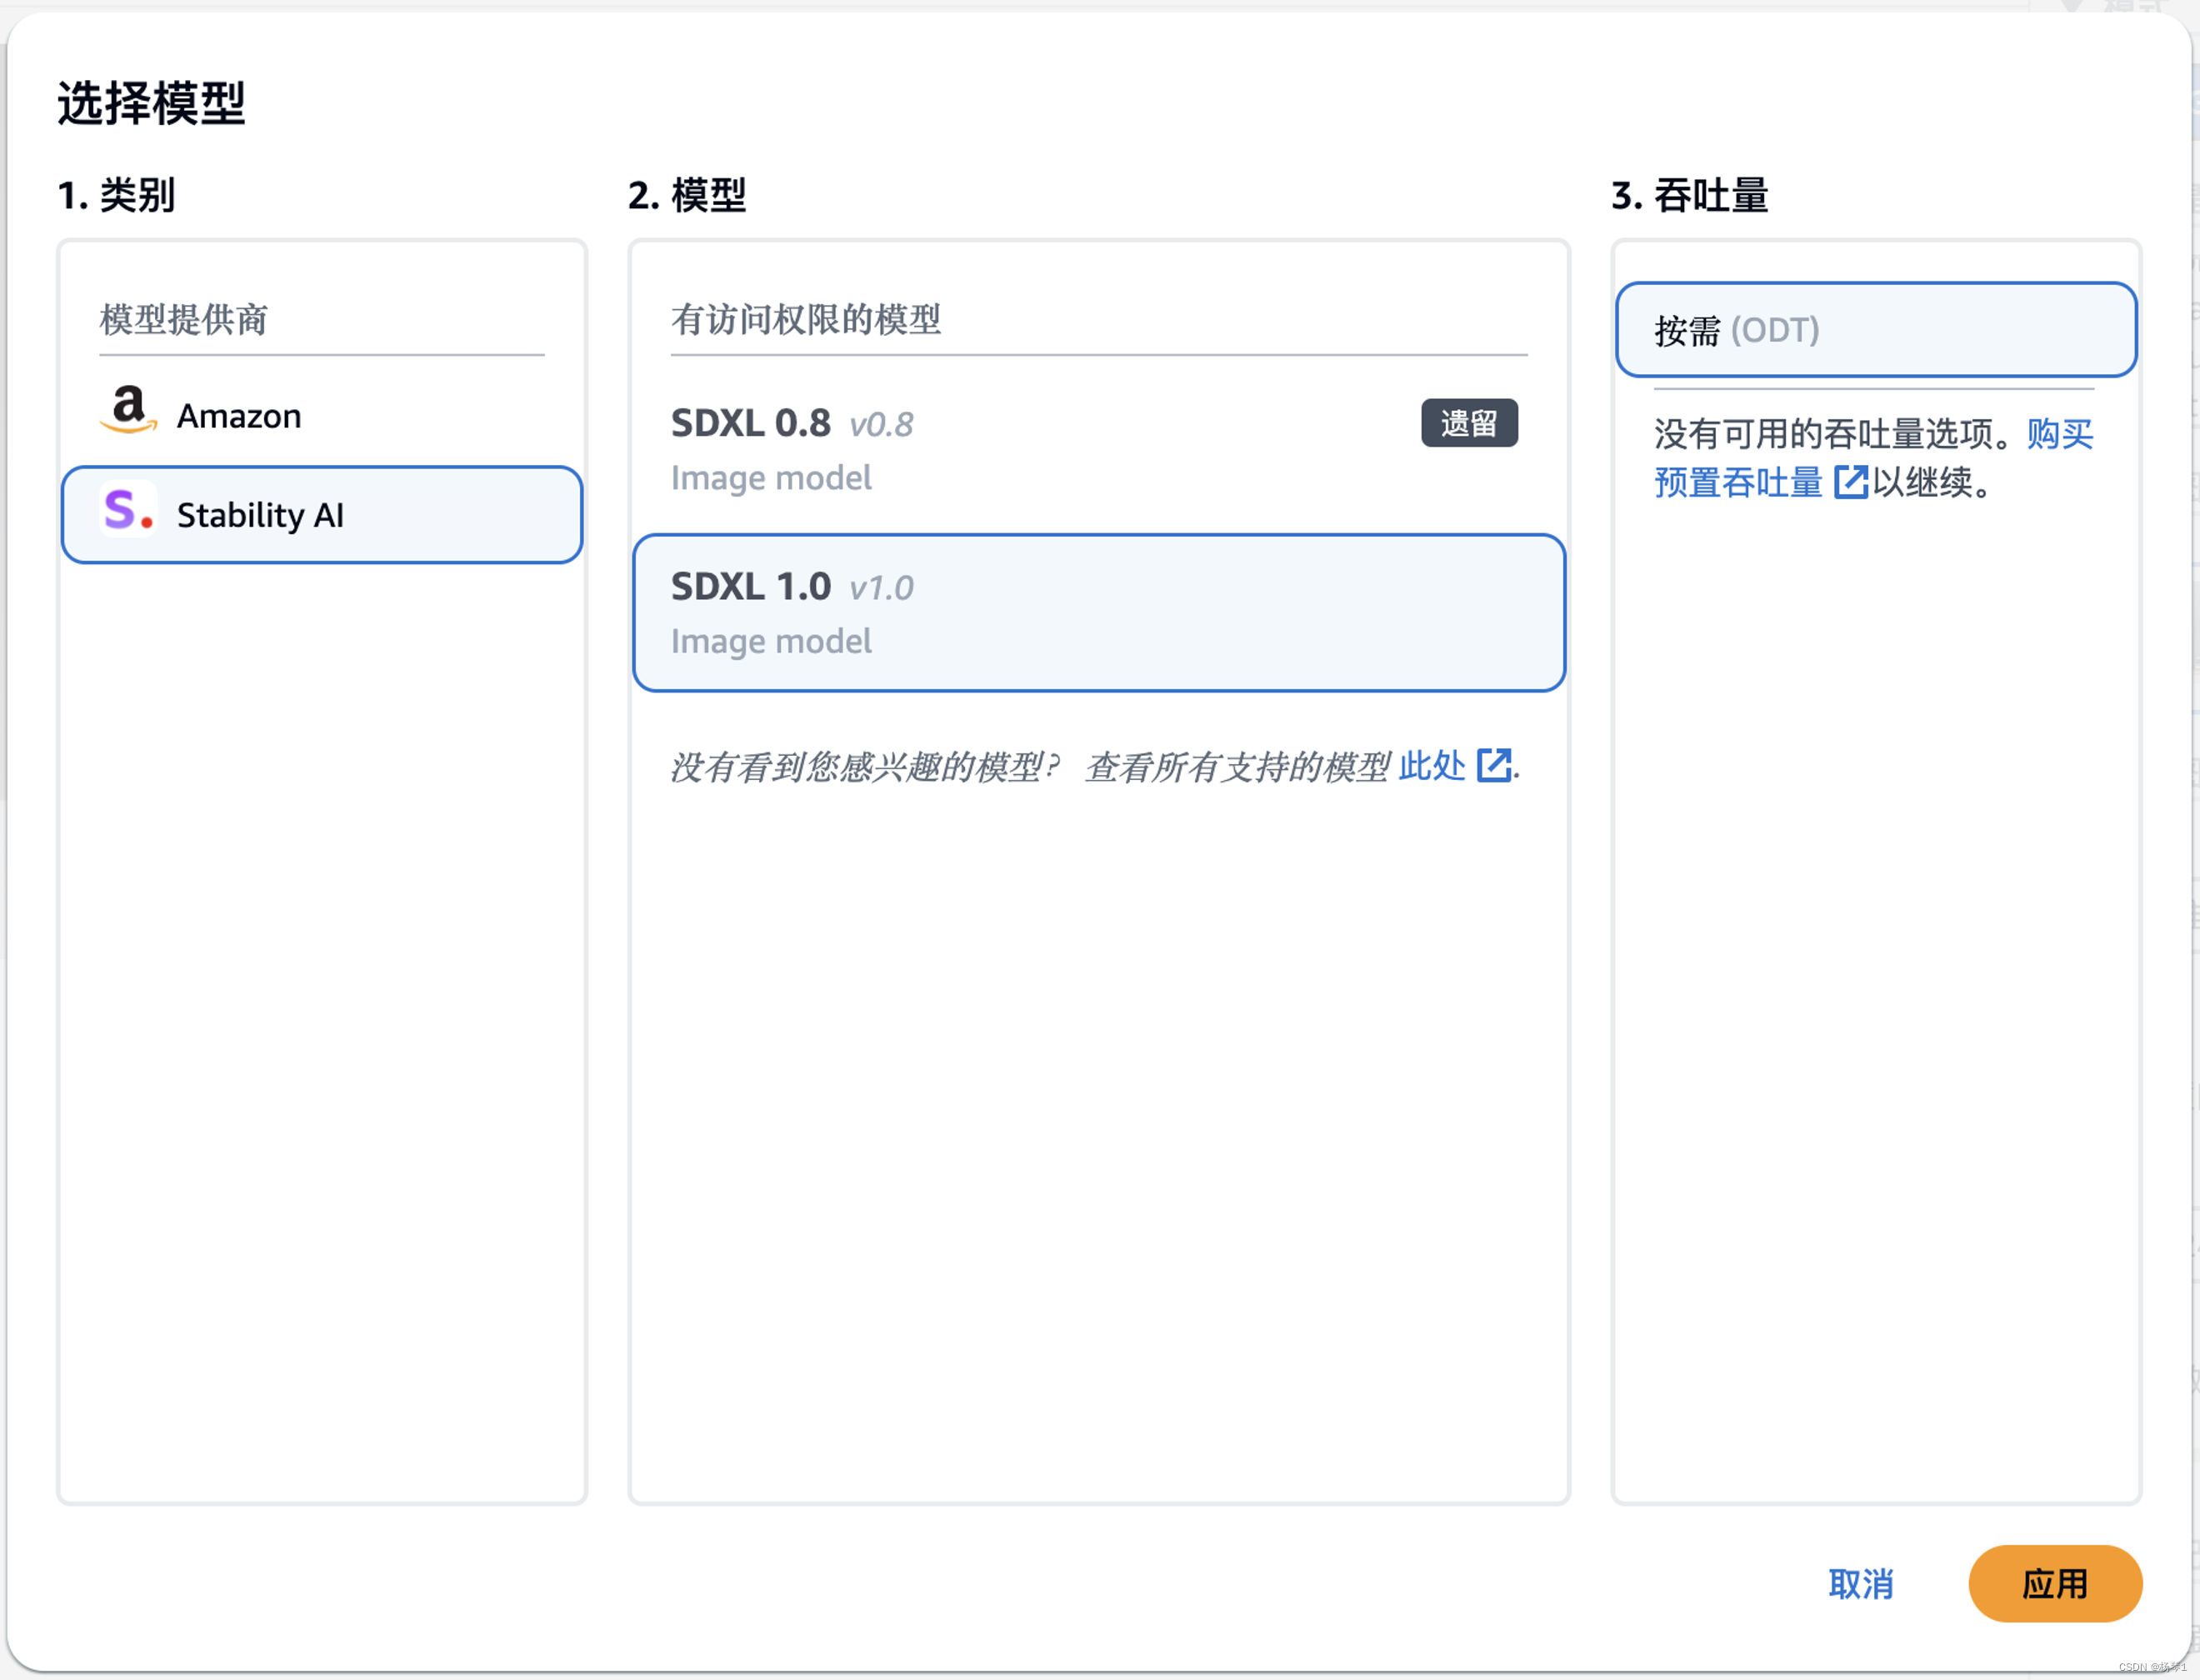Click the 遗留 legacy badge
This screenshot has width=2200, height=1680.
(x=1469, y=423)
